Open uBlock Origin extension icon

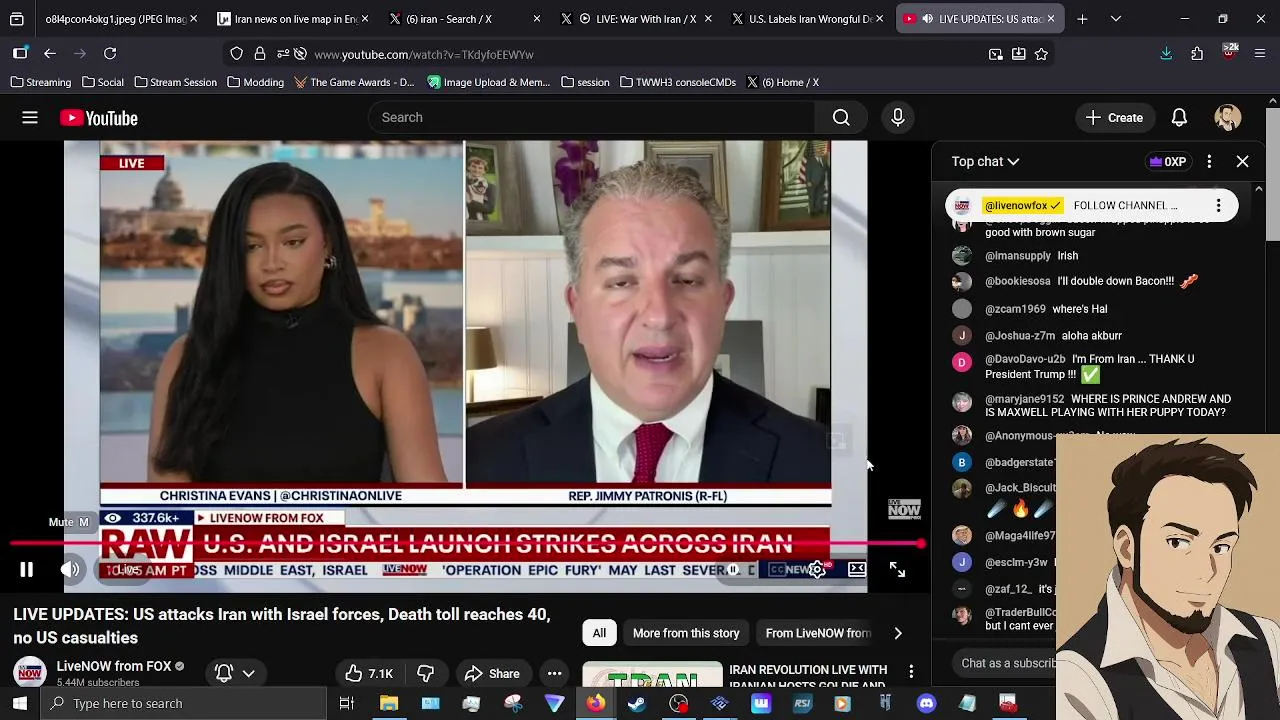tap(1229, 52)
